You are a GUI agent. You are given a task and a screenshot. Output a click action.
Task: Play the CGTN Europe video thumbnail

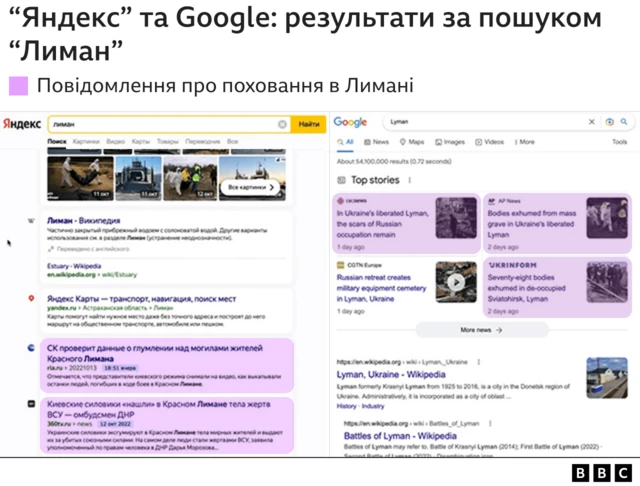[x=456, y=282]
